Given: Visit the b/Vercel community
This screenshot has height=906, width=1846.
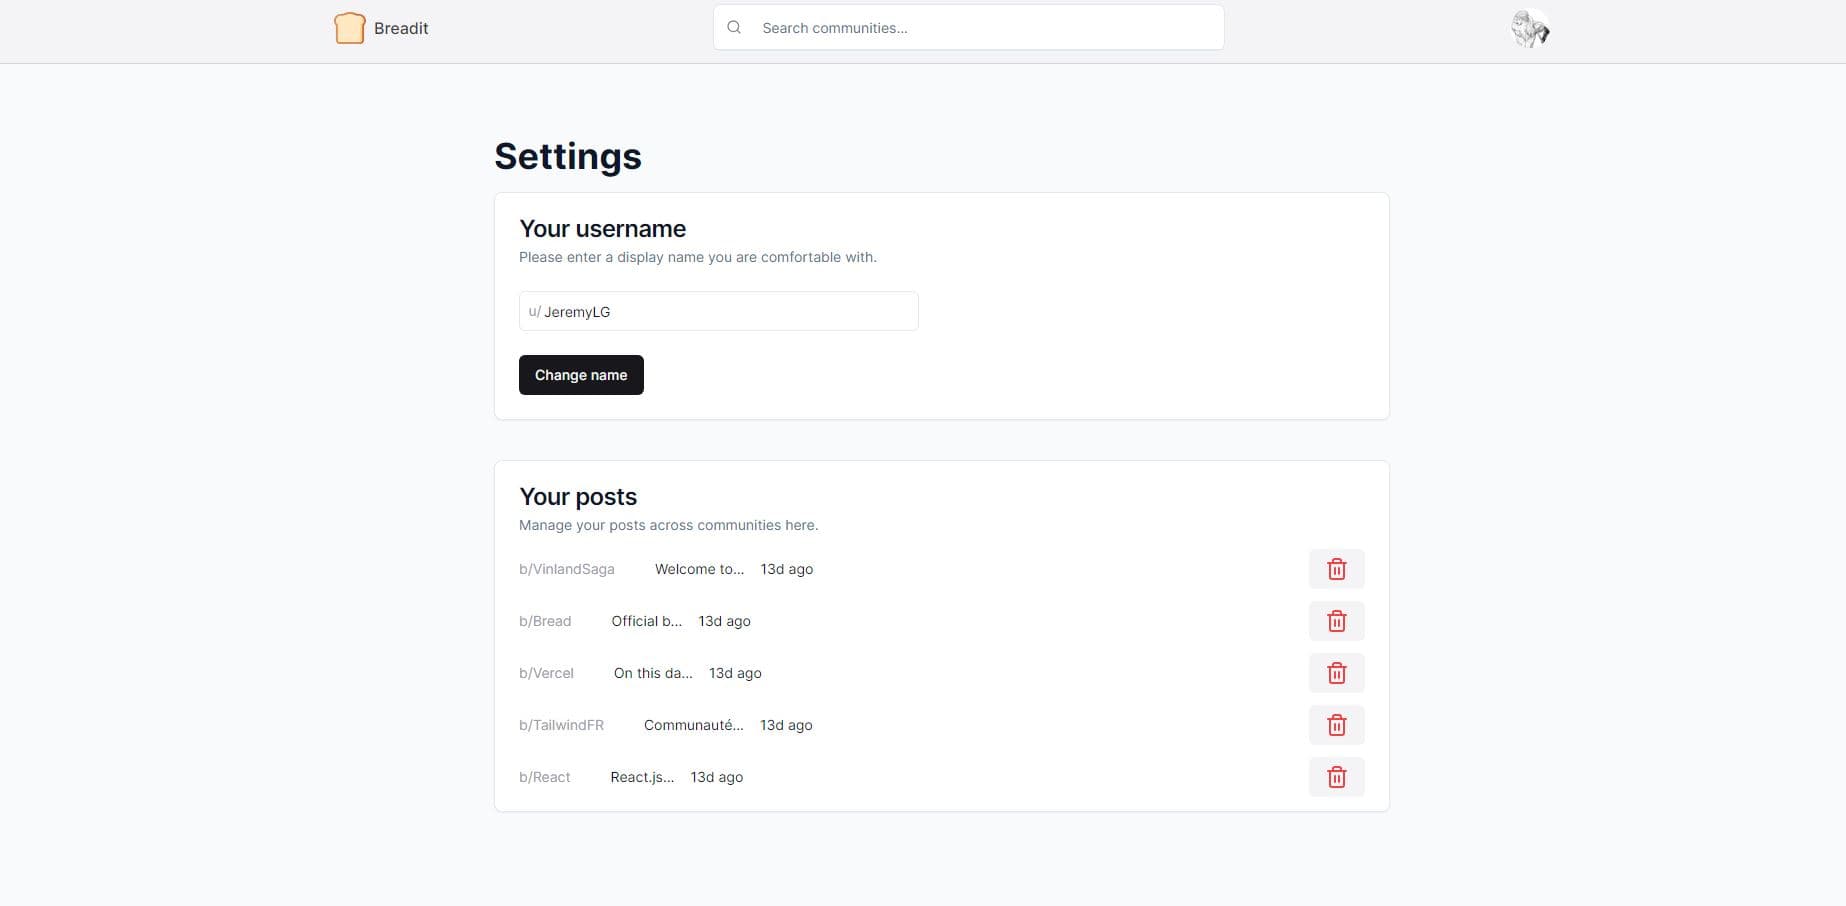Looking at the screenshot, I should 546,672.
